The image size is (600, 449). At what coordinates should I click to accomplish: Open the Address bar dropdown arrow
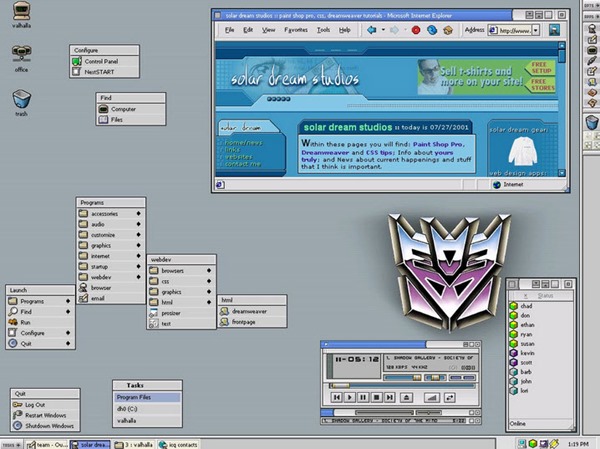pyautogui.click(x=536, y=30)
